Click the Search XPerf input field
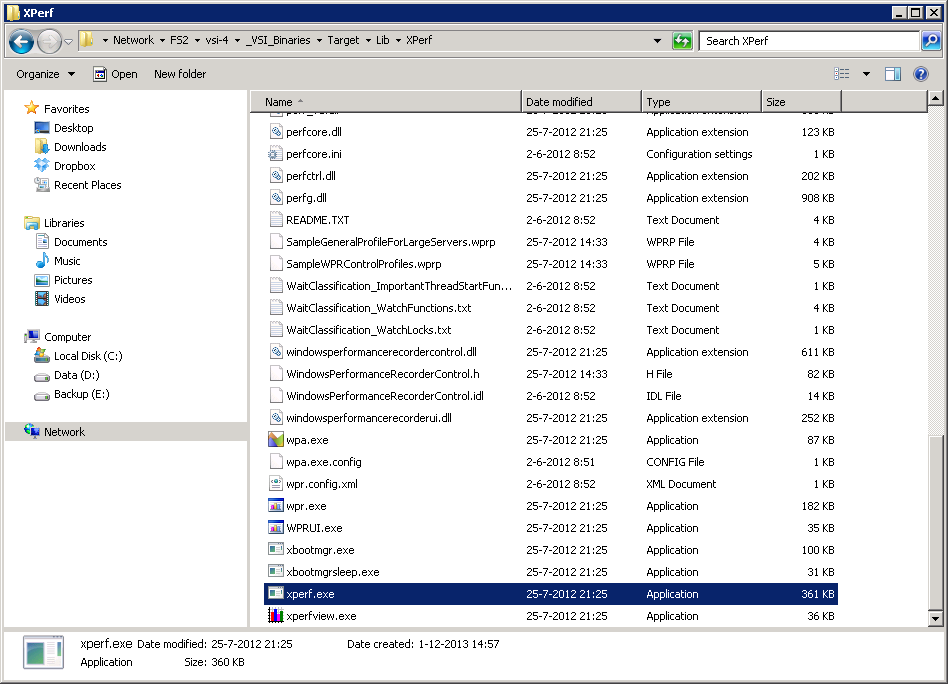Screen dimensions: 948x684 point(809,41)
